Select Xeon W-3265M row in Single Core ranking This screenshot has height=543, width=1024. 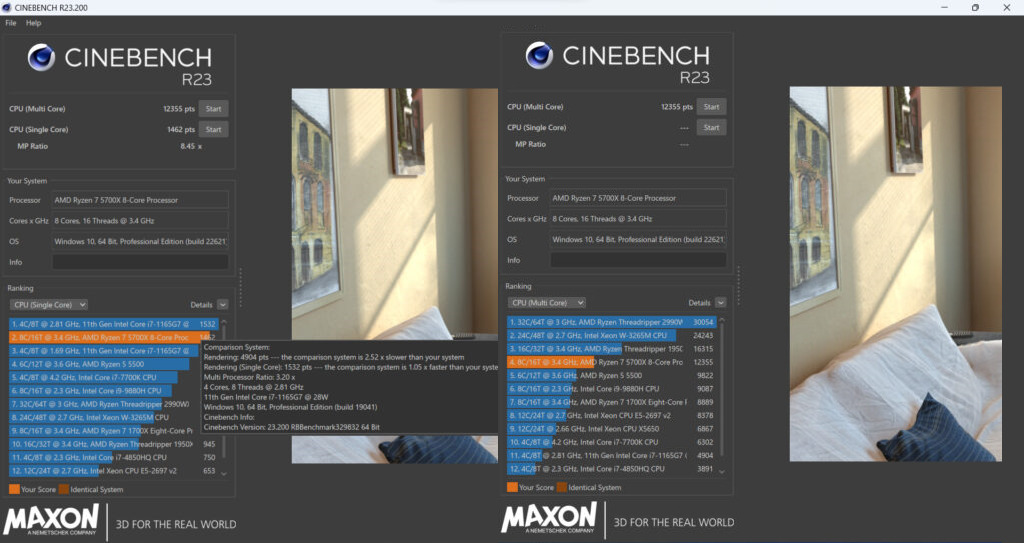113,417
